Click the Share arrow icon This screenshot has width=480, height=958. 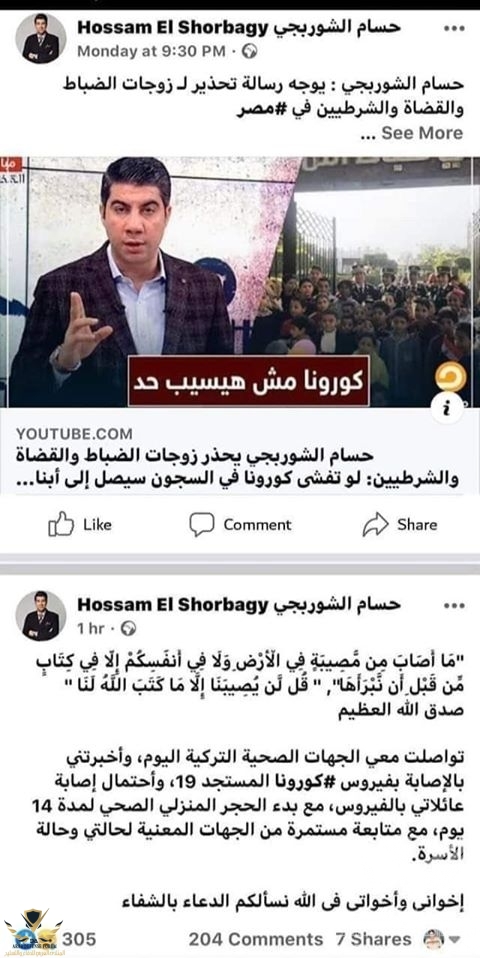[376, 524]
